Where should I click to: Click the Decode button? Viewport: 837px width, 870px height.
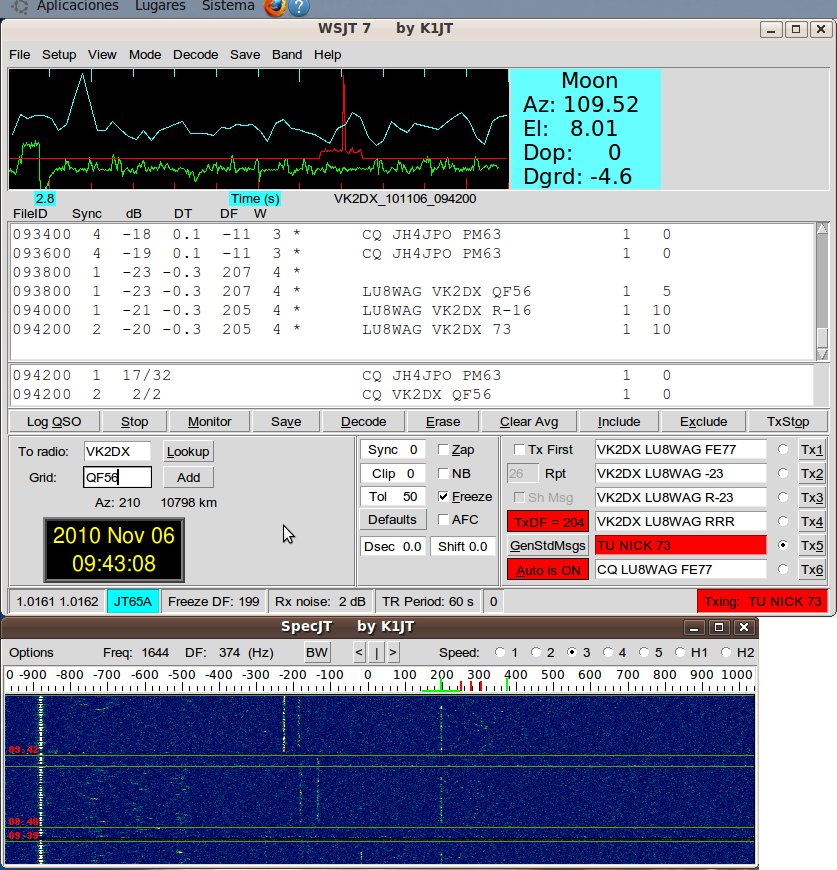click(363, 422)
